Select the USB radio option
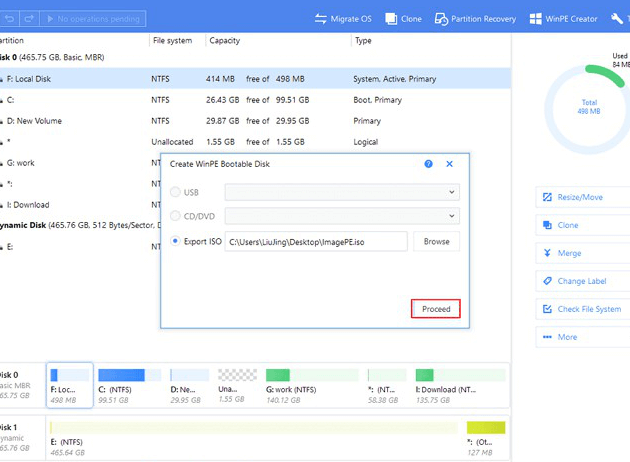The height and width of the screenshot is (462, 630). [x=177, y=191]
